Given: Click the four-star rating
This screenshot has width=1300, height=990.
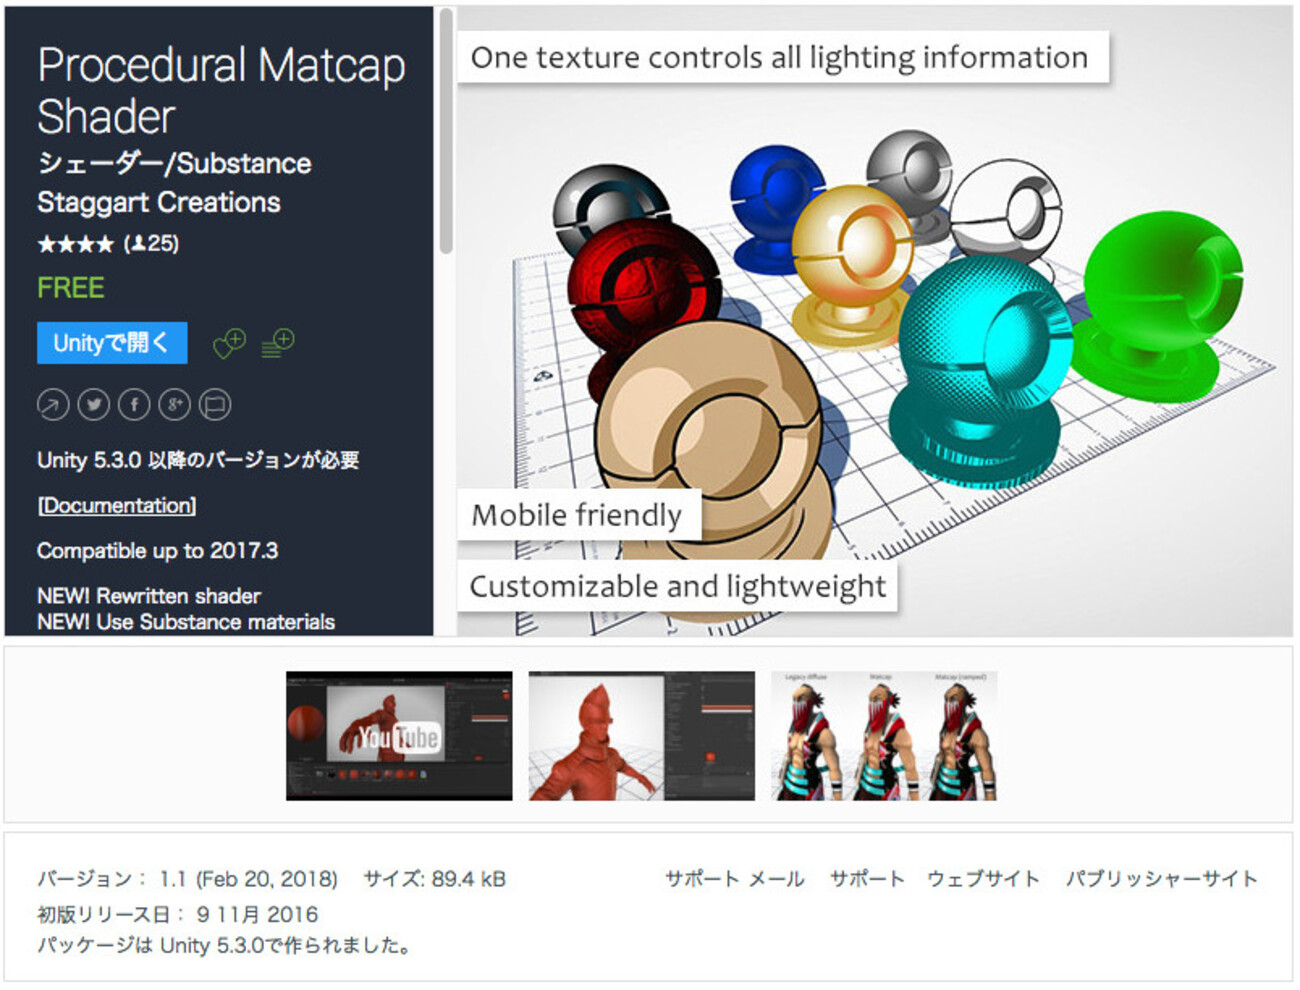Looking at the screenshot, I should pyautogui.click(x=76, y=243).
